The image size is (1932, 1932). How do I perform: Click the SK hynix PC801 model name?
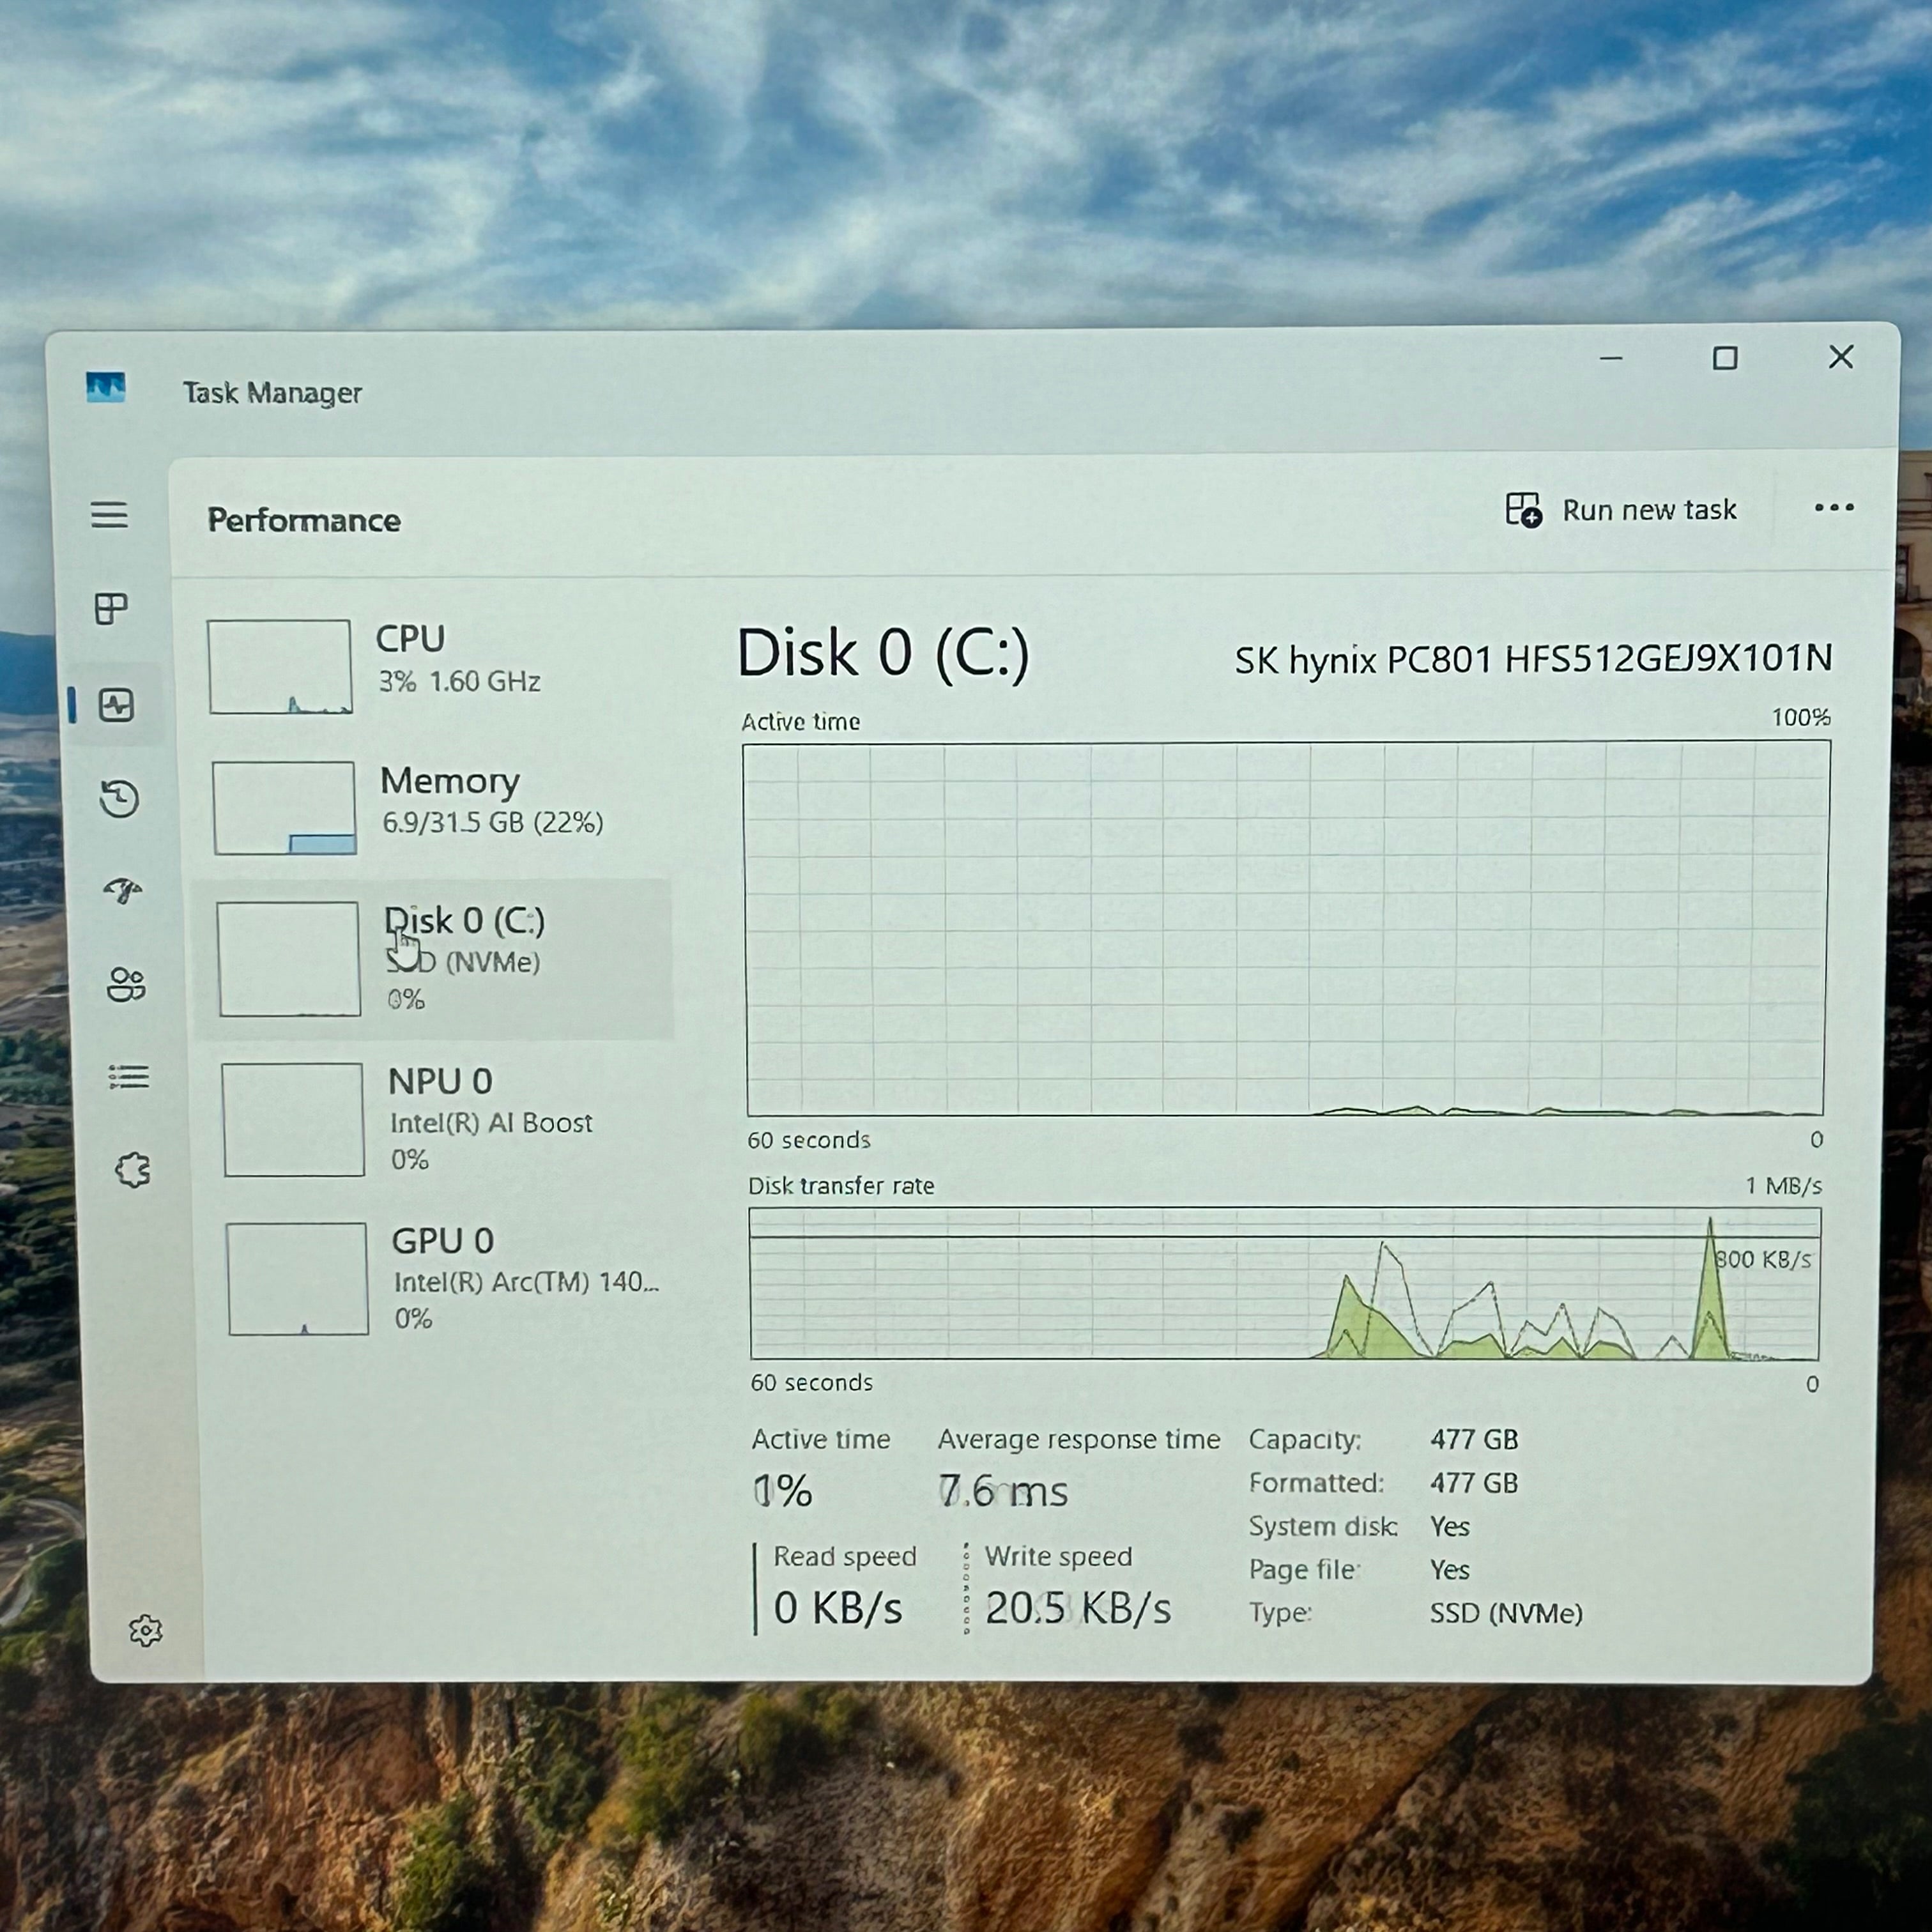[x=1533, y=659]
